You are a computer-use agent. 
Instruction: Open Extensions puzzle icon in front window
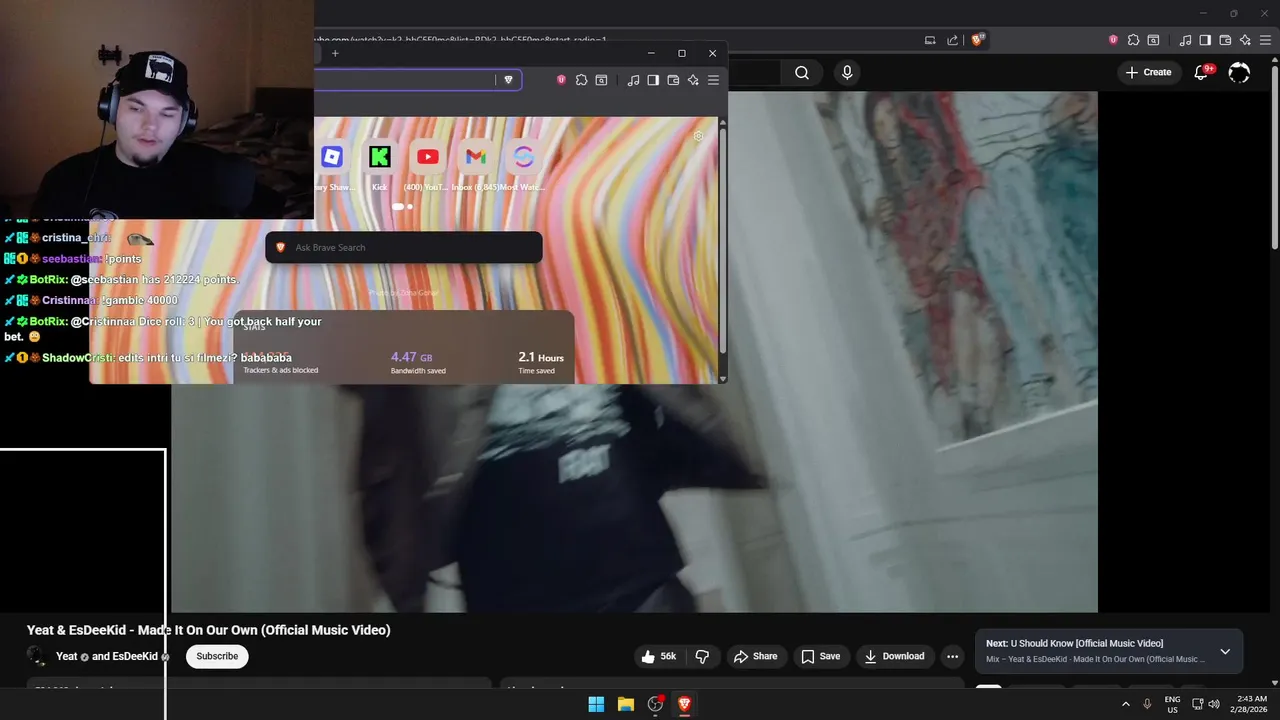[x=581, y=80]
